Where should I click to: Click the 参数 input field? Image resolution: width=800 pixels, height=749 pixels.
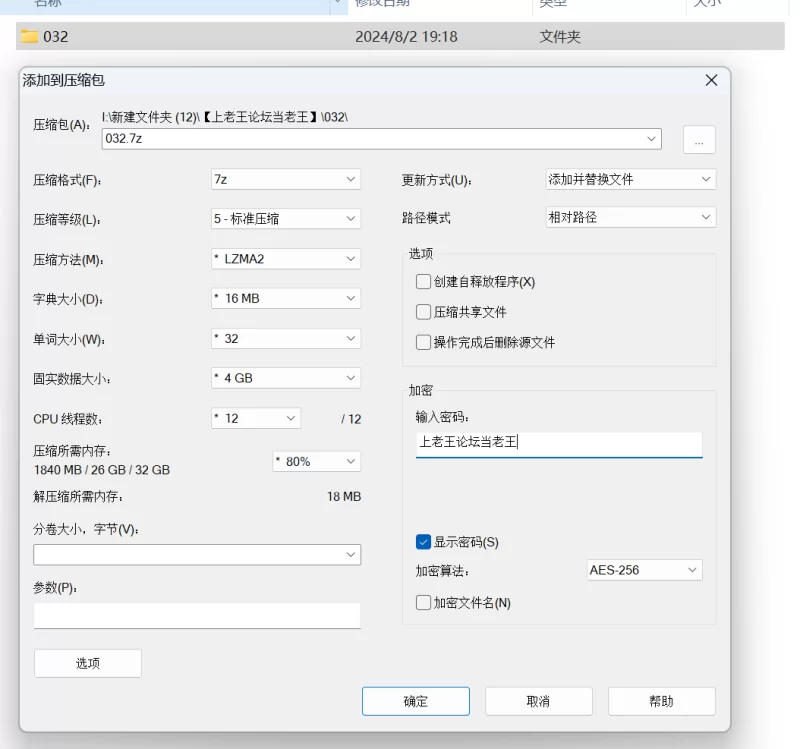click(197, 615)
